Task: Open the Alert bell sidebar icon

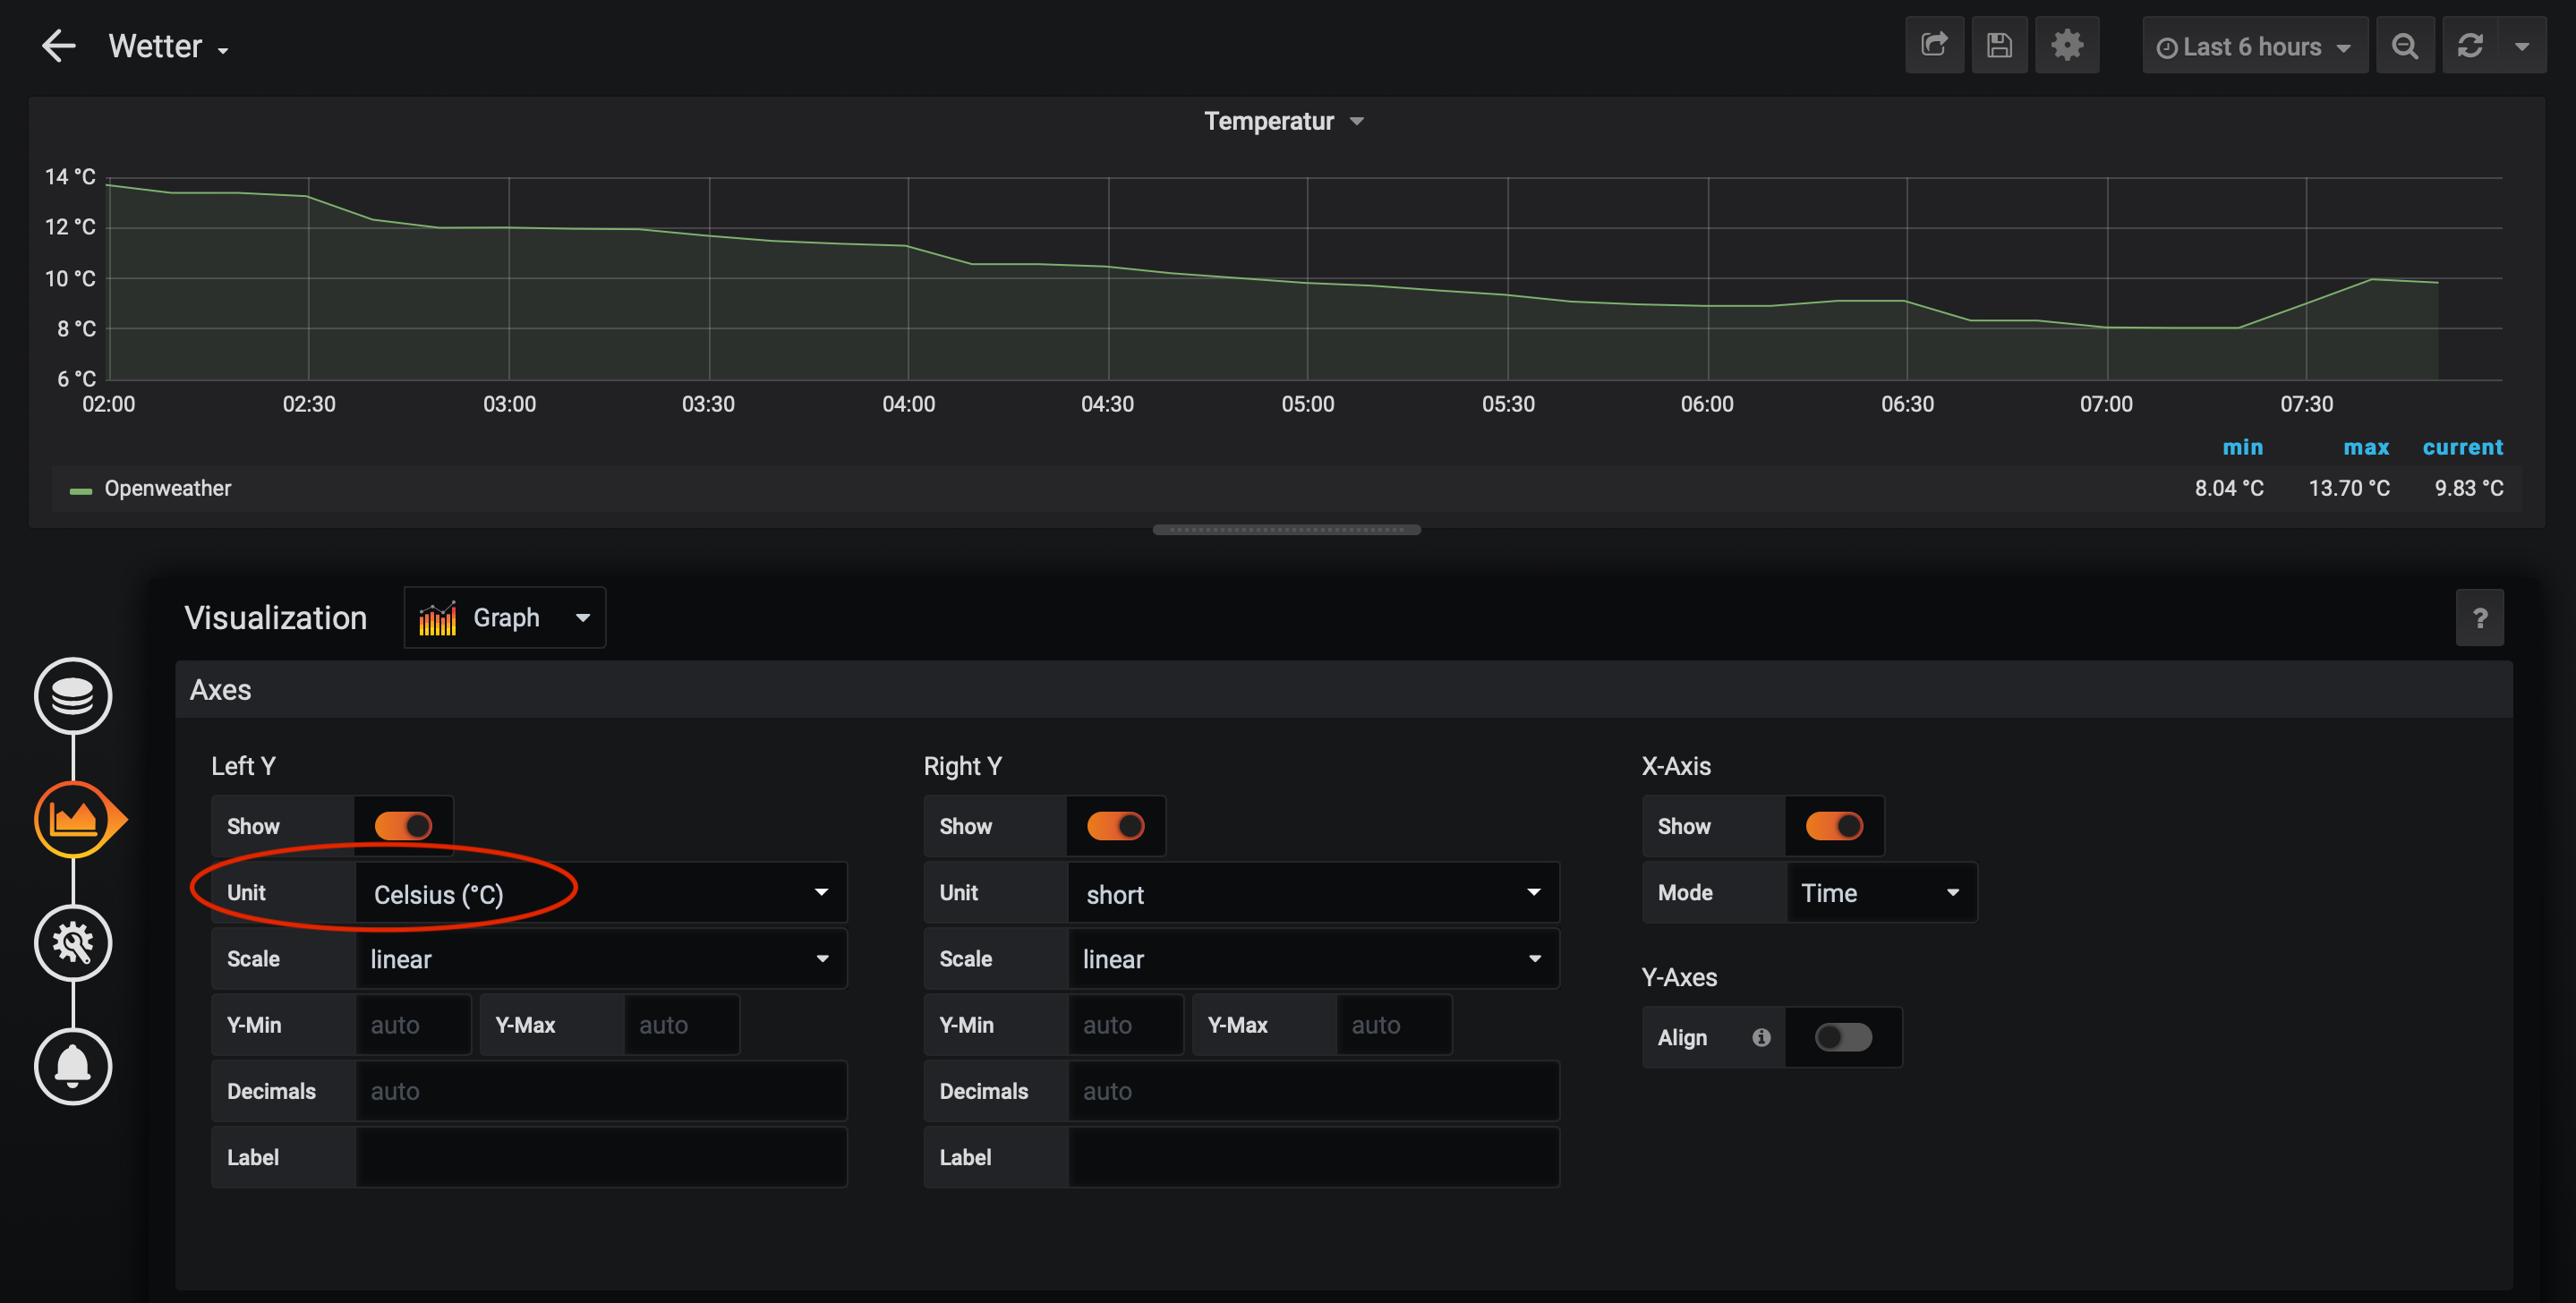Action: click(x=73, y=1066)
